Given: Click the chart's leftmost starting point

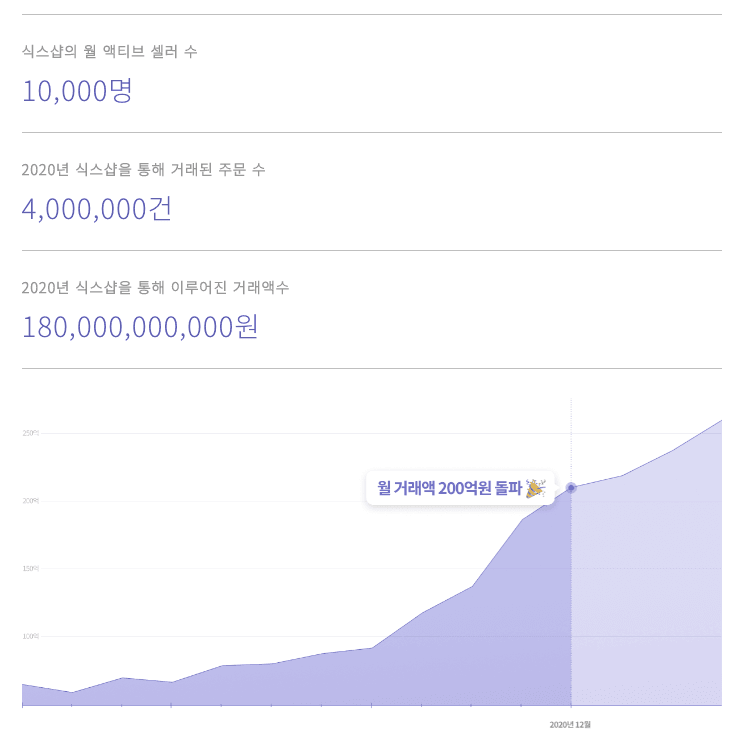Looking at the screenshot, I should (x=23, y=685).
